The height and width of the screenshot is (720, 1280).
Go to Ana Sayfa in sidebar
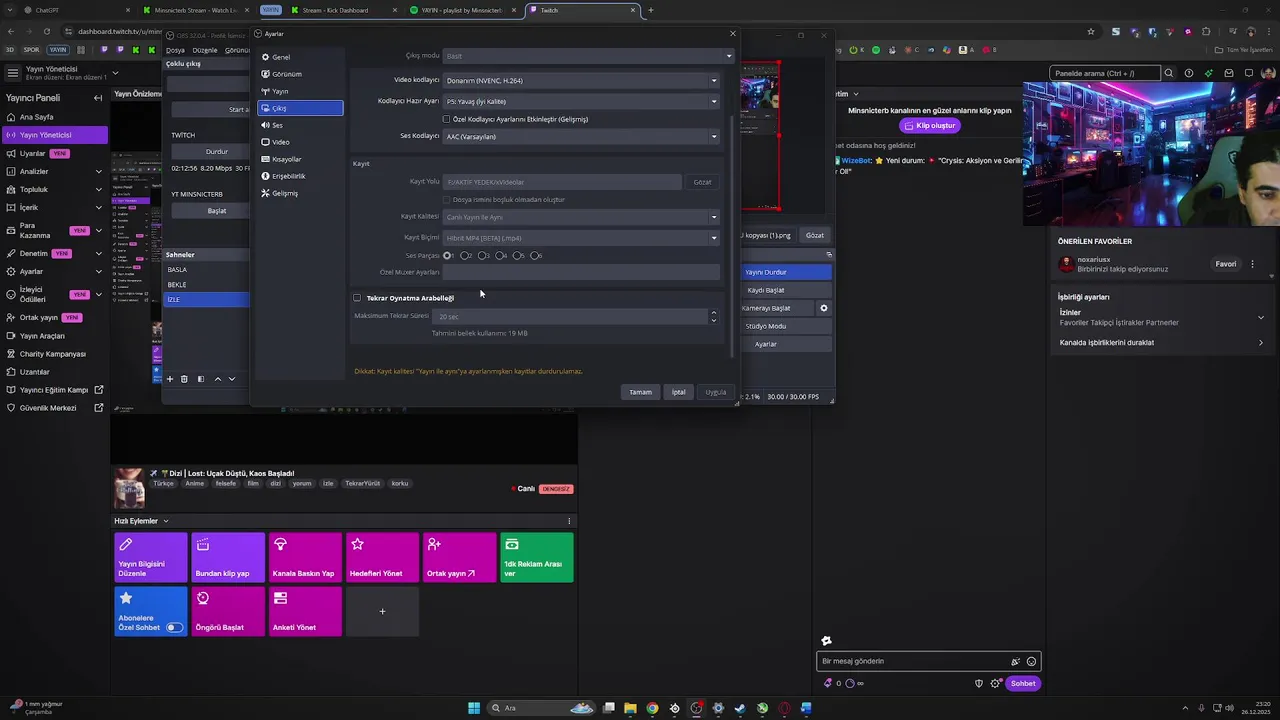[x=54, y=117]
